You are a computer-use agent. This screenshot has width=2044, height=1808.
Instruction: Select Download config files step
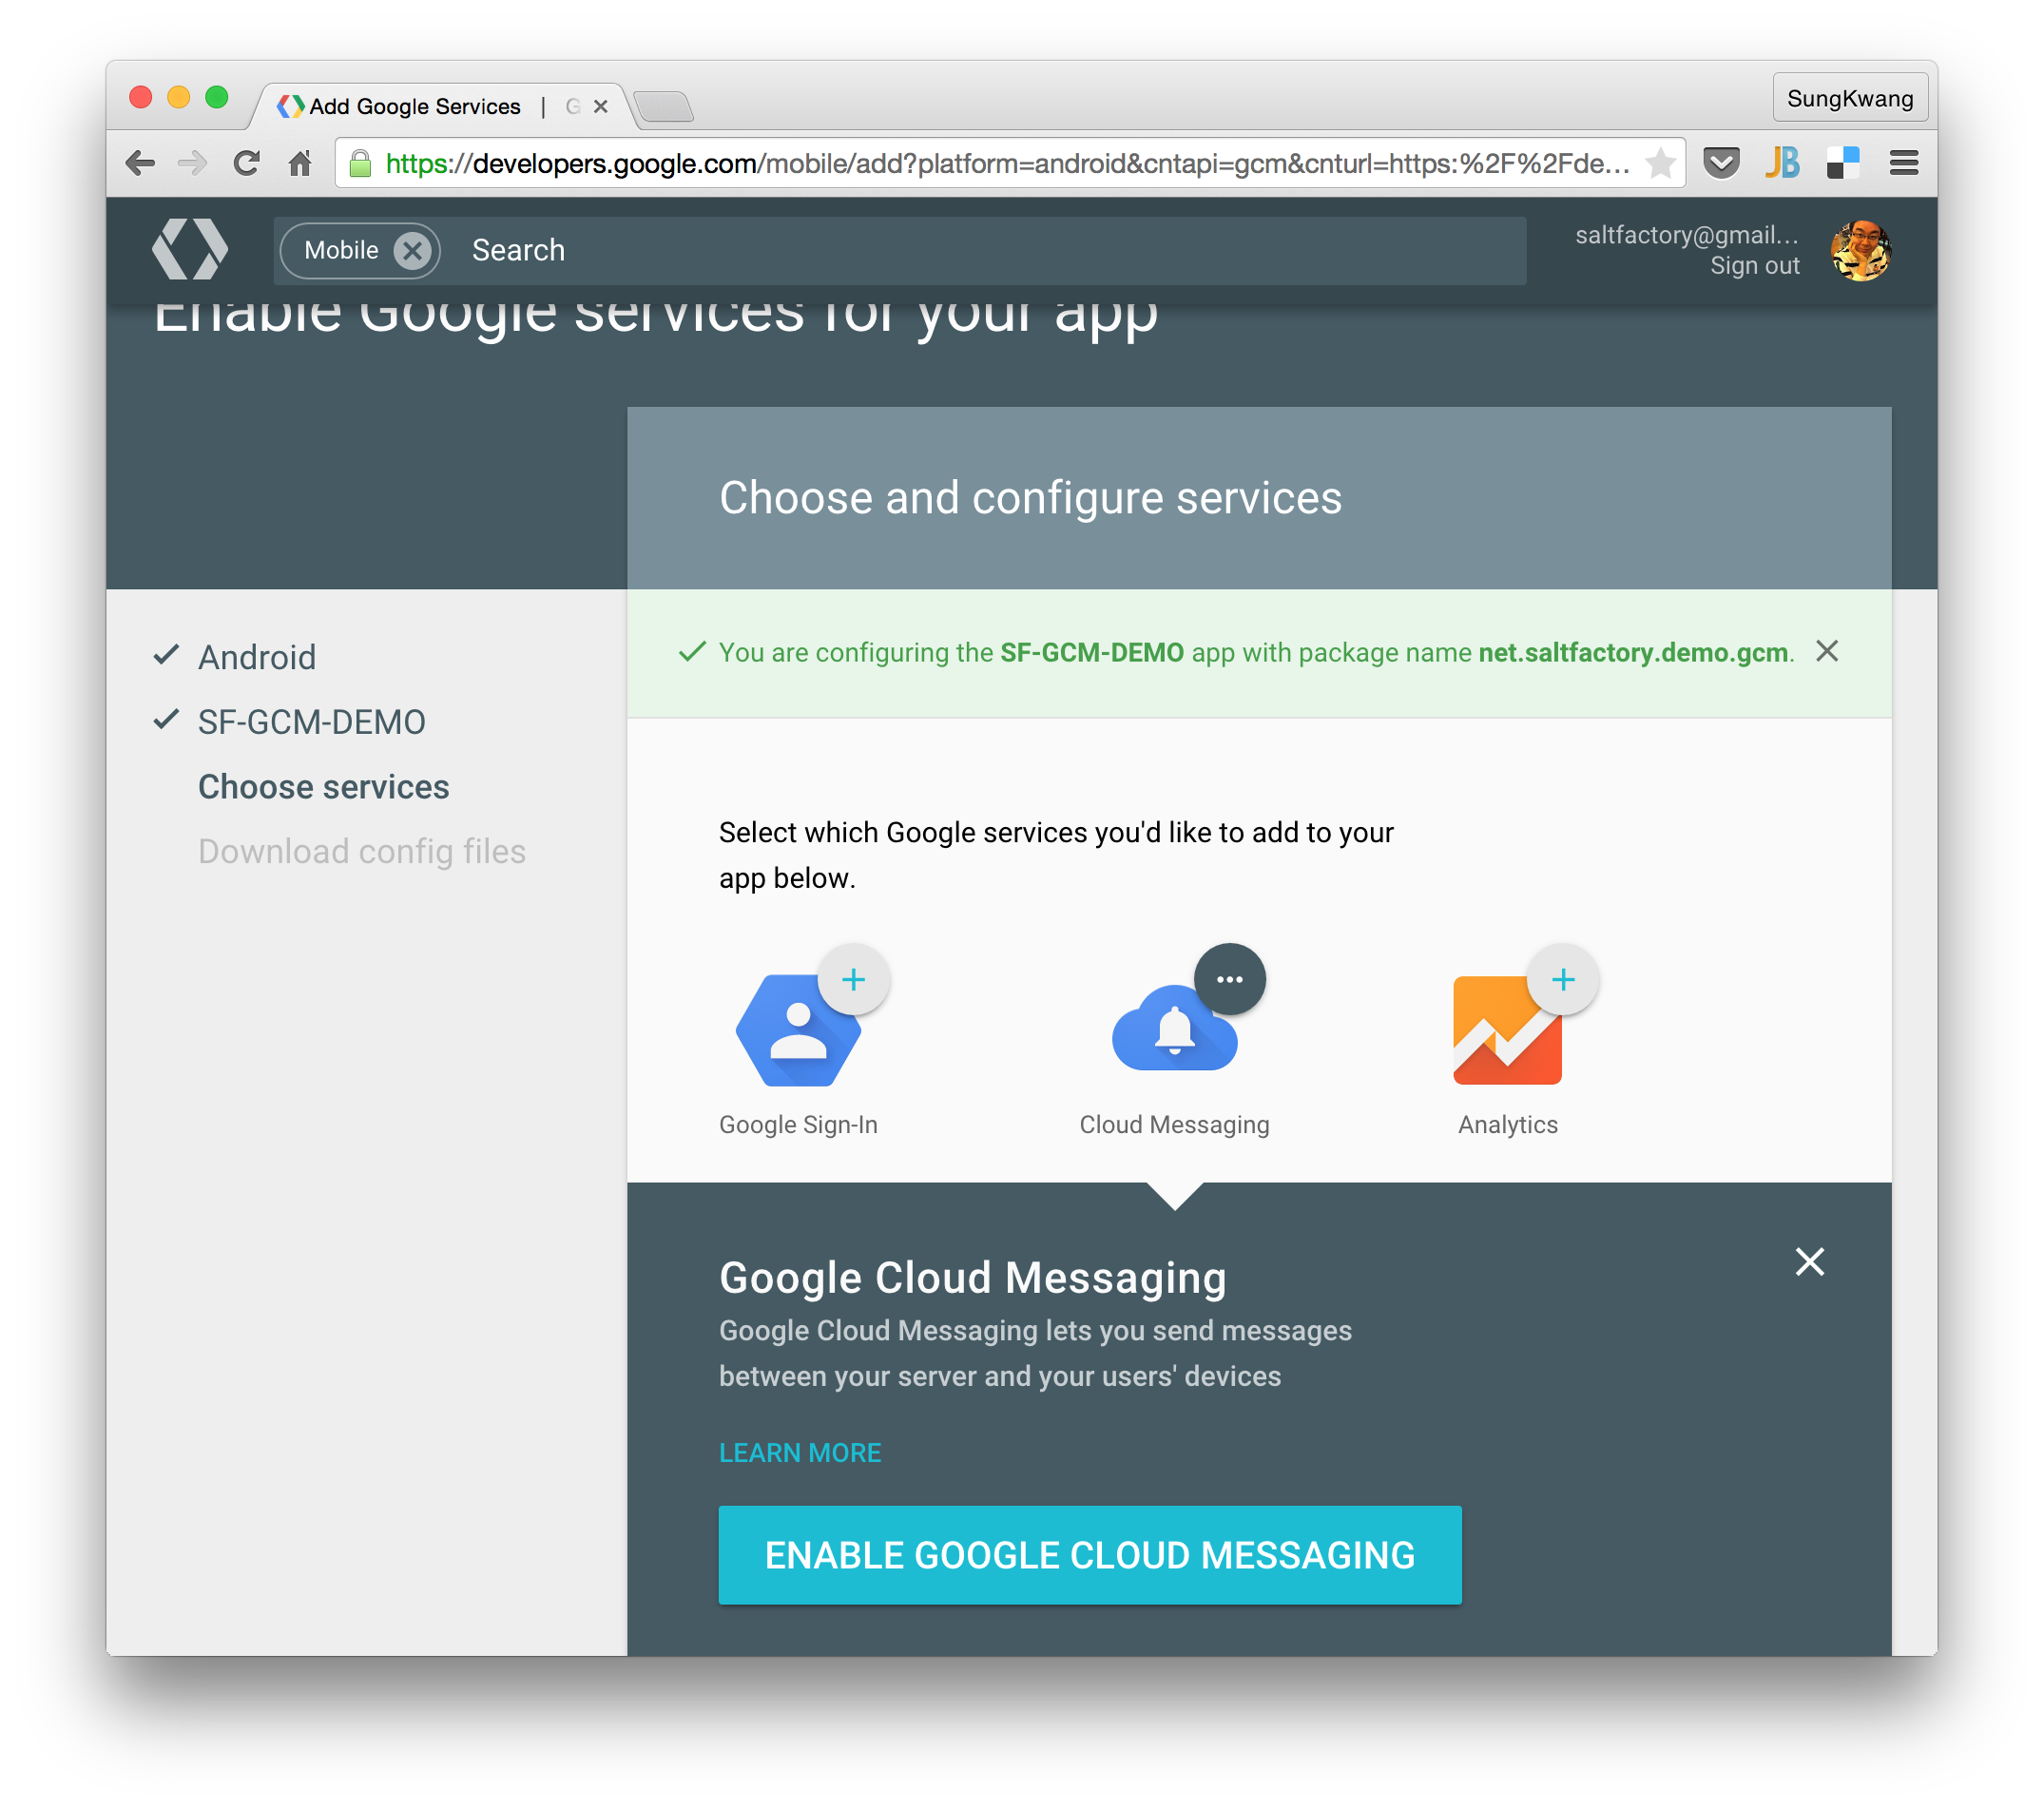pyautogui.click(x=361, y=851)
